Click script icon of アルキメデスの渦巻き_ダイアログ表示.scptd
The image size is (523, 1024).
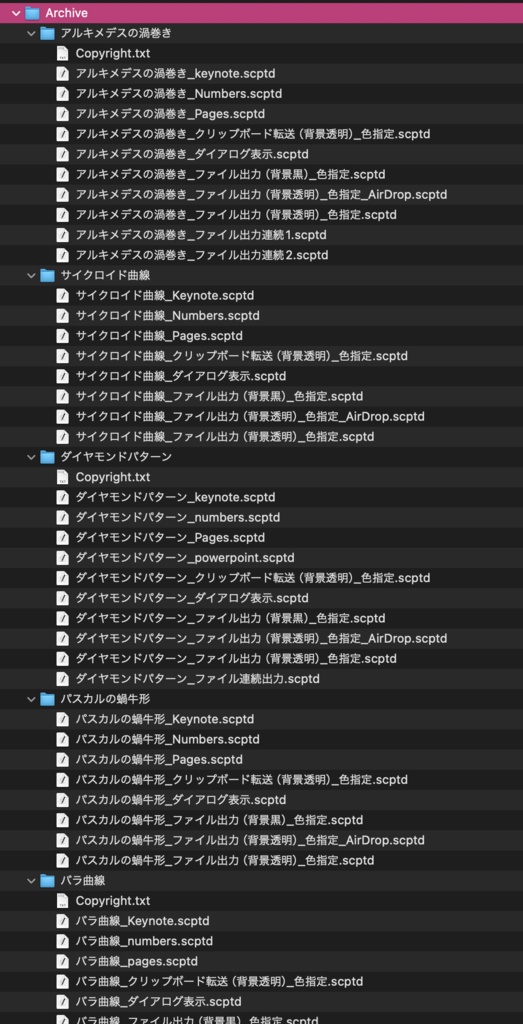(63, 155)
